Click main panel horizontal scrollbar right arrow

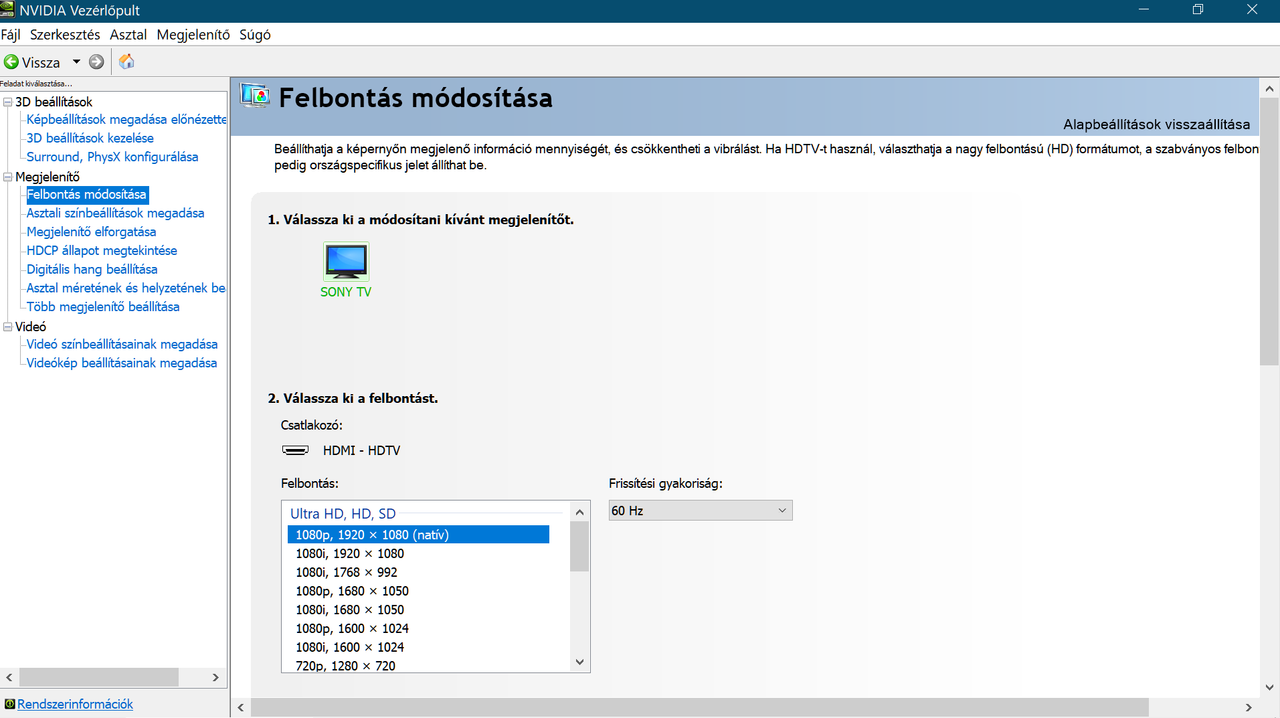tap(1249, 708)
